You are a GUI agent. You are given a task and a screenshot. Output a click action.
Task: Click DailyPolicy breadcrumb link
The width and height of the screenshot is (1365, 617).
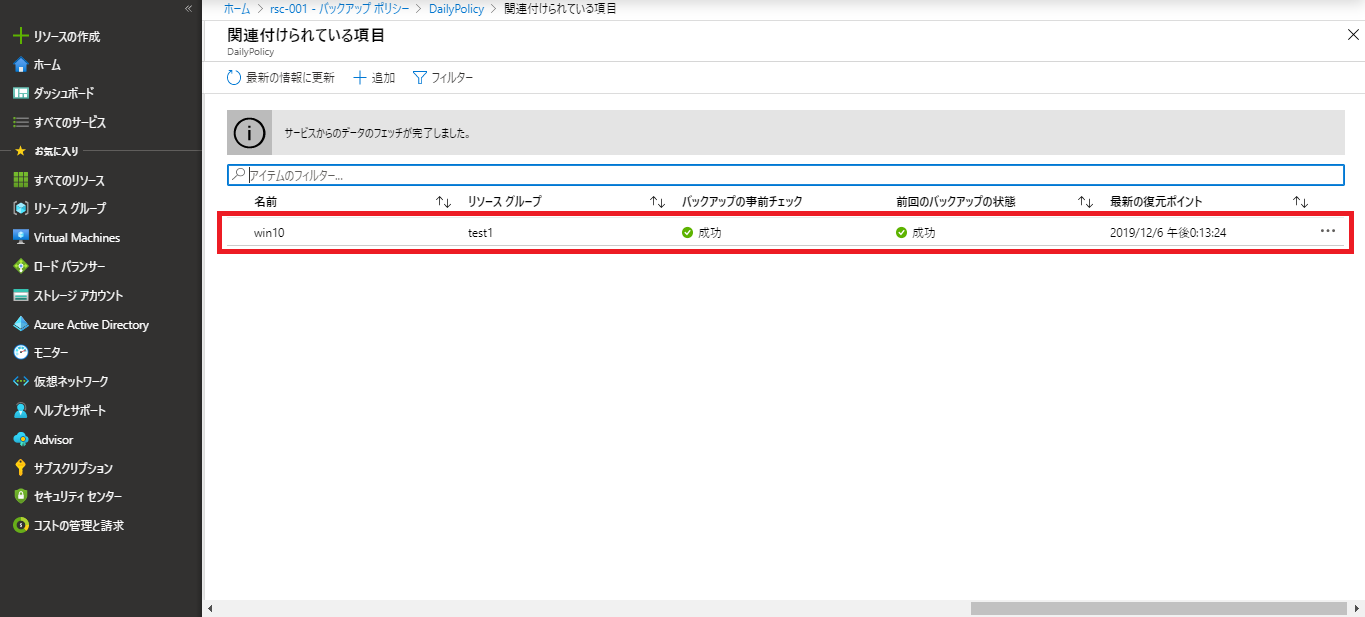click(456, 8)
